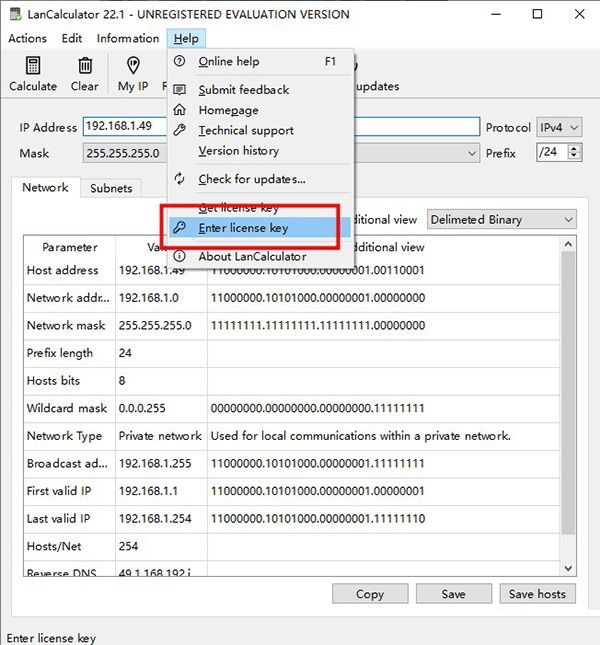Open the Actions menu
The image size is (600, 645).
click(x=28, y=38)
